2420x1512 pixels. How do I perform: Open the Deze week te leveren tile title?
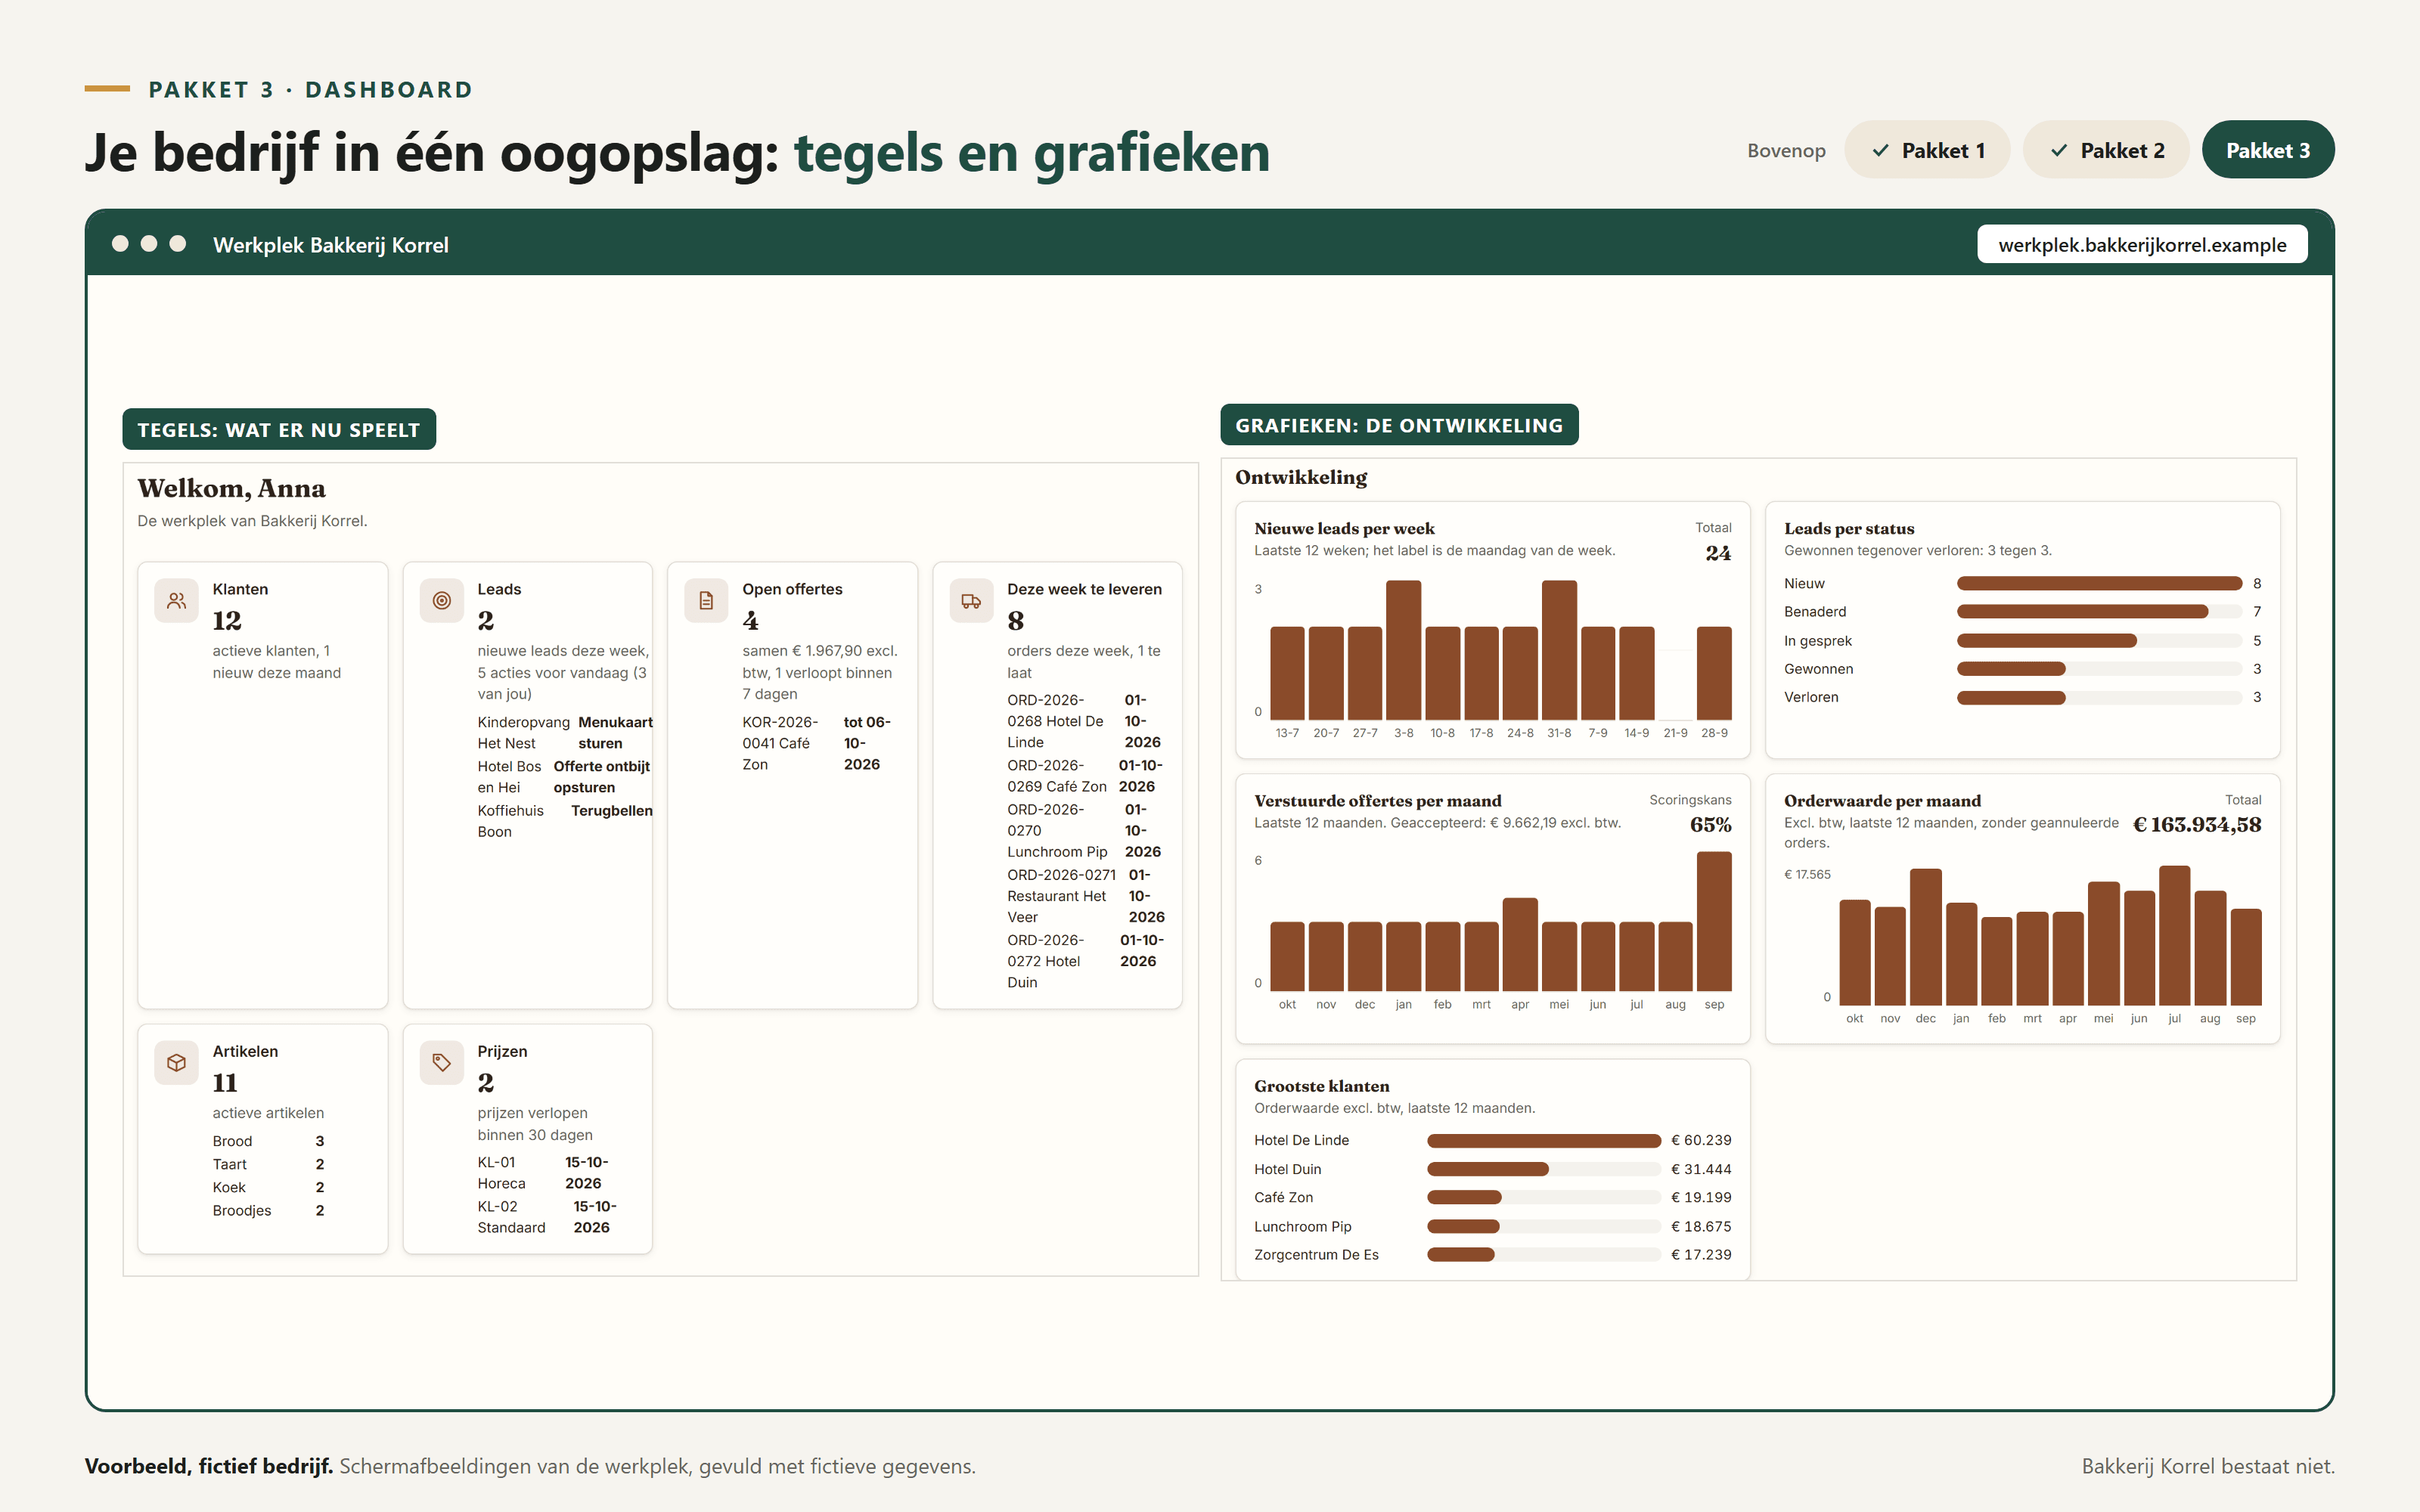(1084, 589)
